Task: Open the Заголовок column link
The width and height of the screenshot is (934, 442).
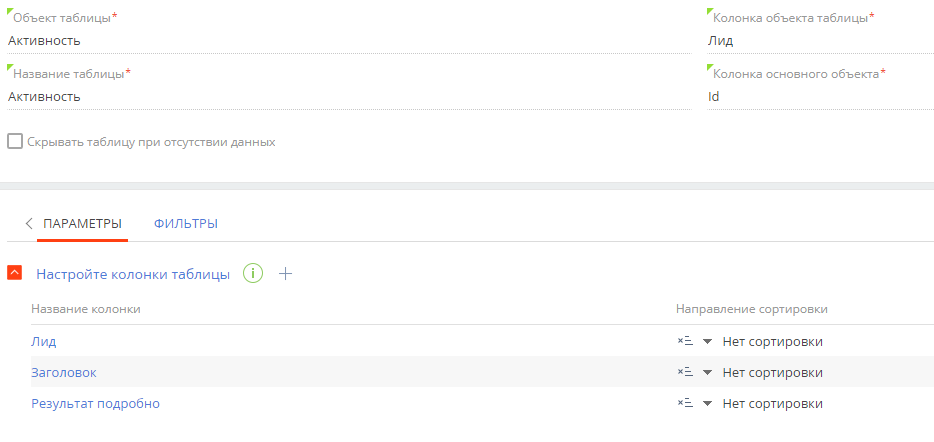Action: 64,372
